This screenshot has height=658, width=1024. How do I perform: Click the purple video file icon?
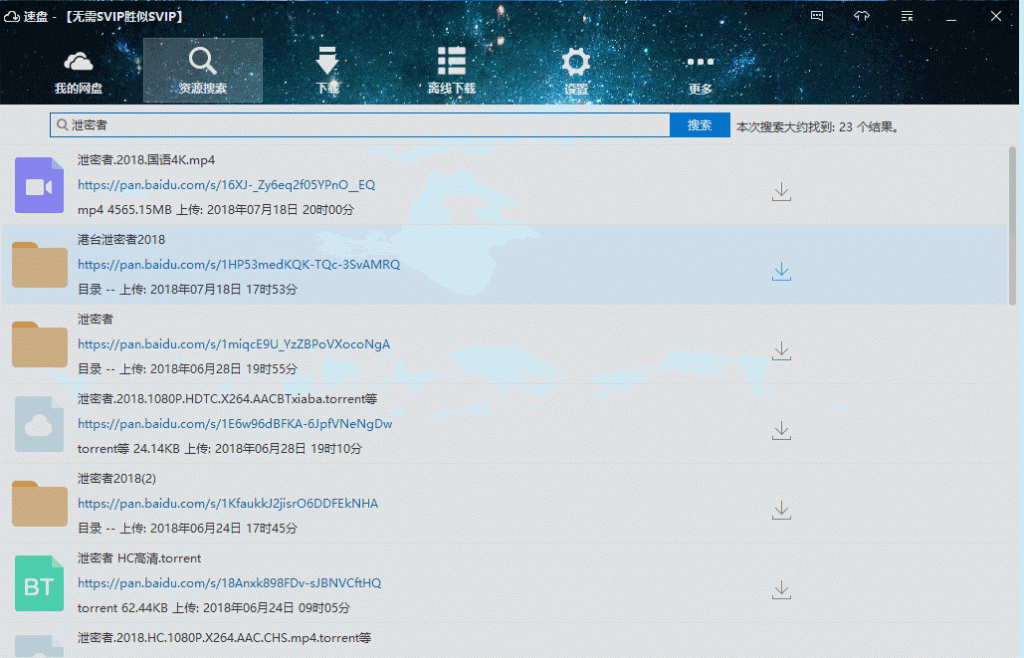point(39,185)
